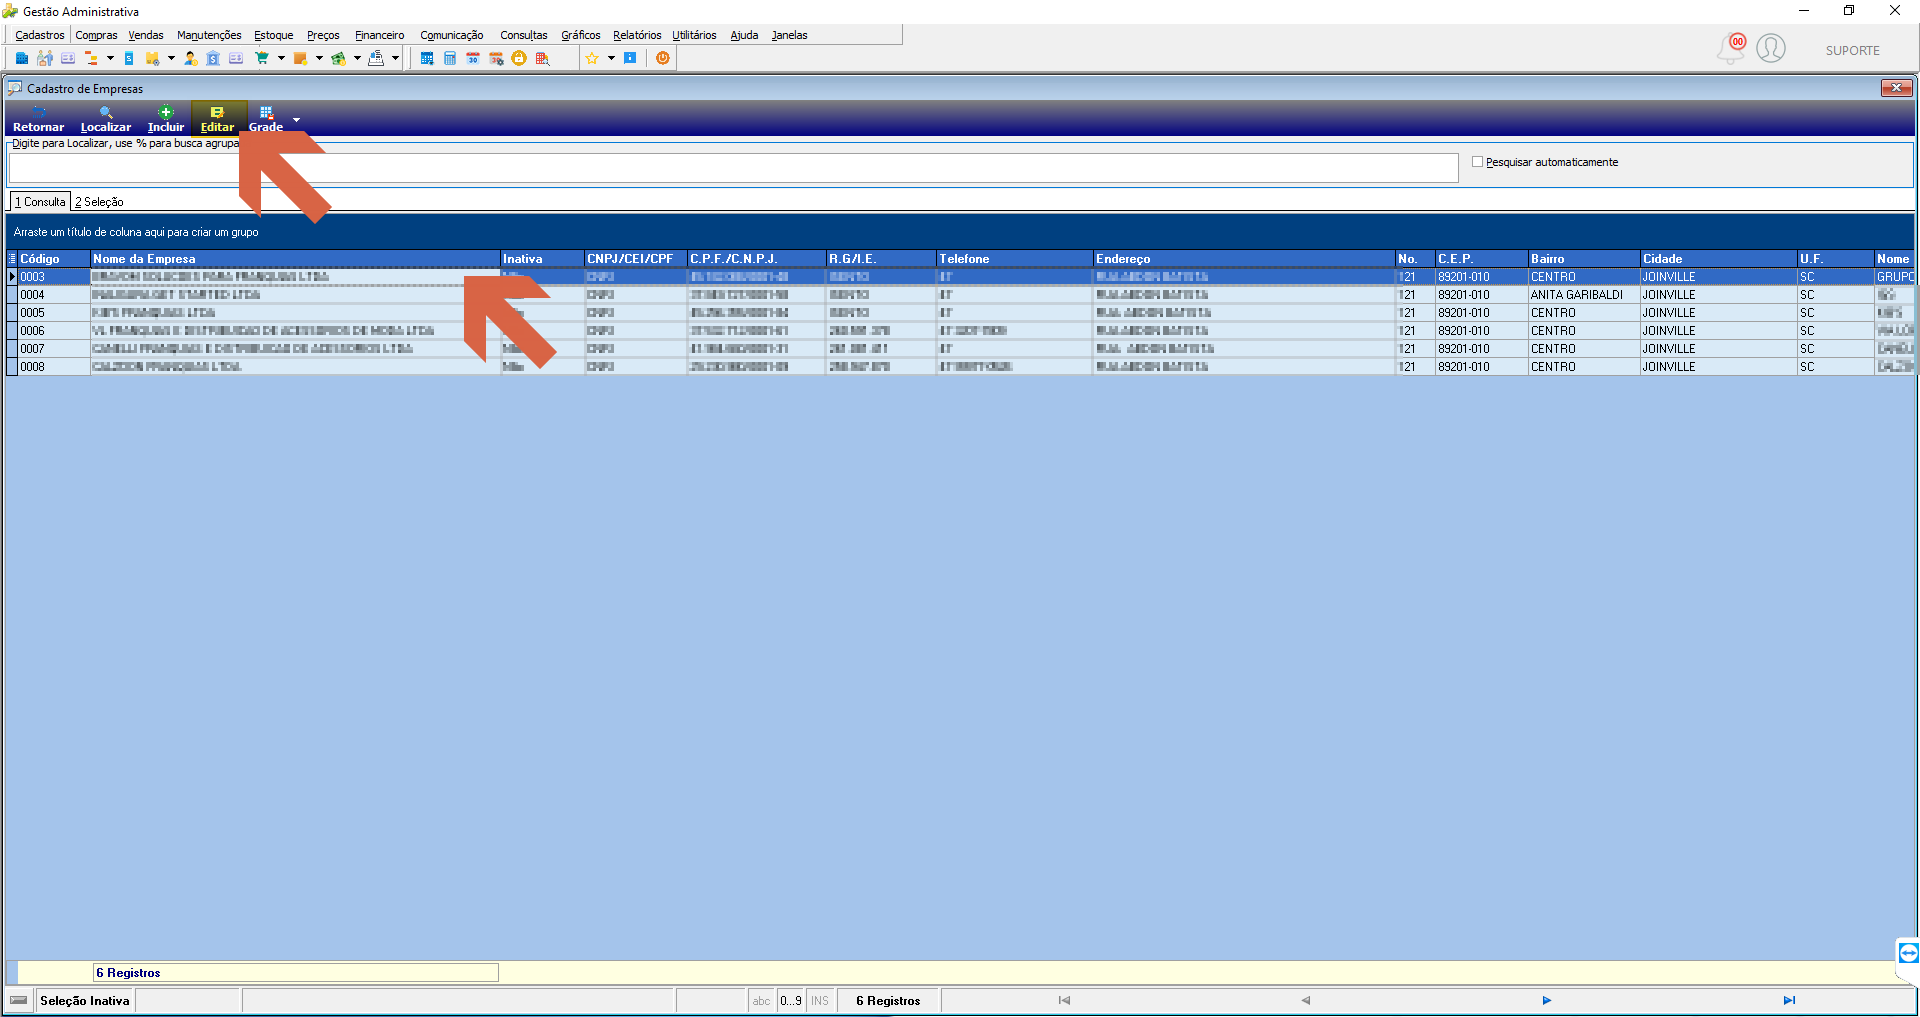Click the ANITA GARIBALDI bairro cell
1920x1017 pixels.
(1584, 295)
